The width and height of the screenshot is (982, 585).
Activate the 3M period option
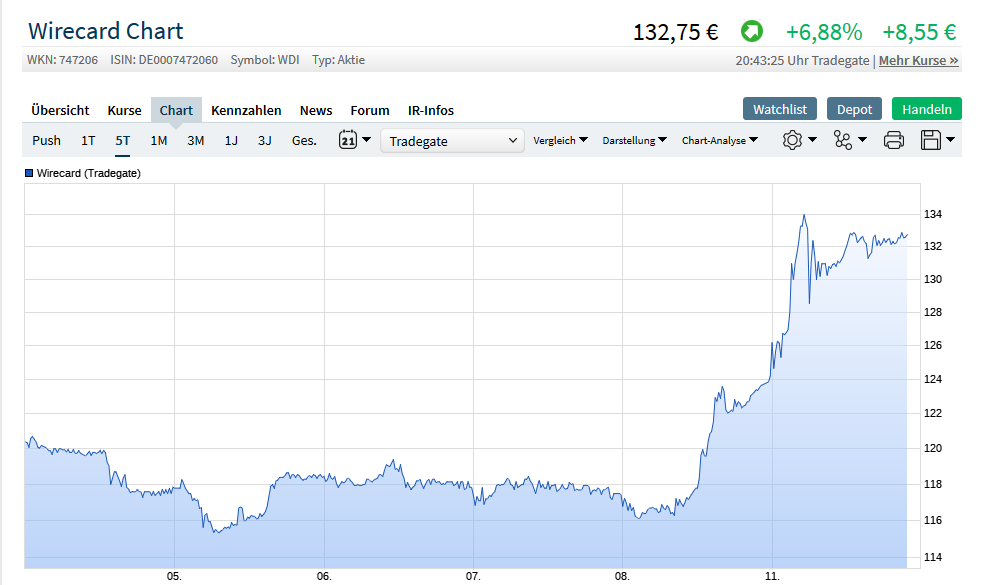[195, 141]
